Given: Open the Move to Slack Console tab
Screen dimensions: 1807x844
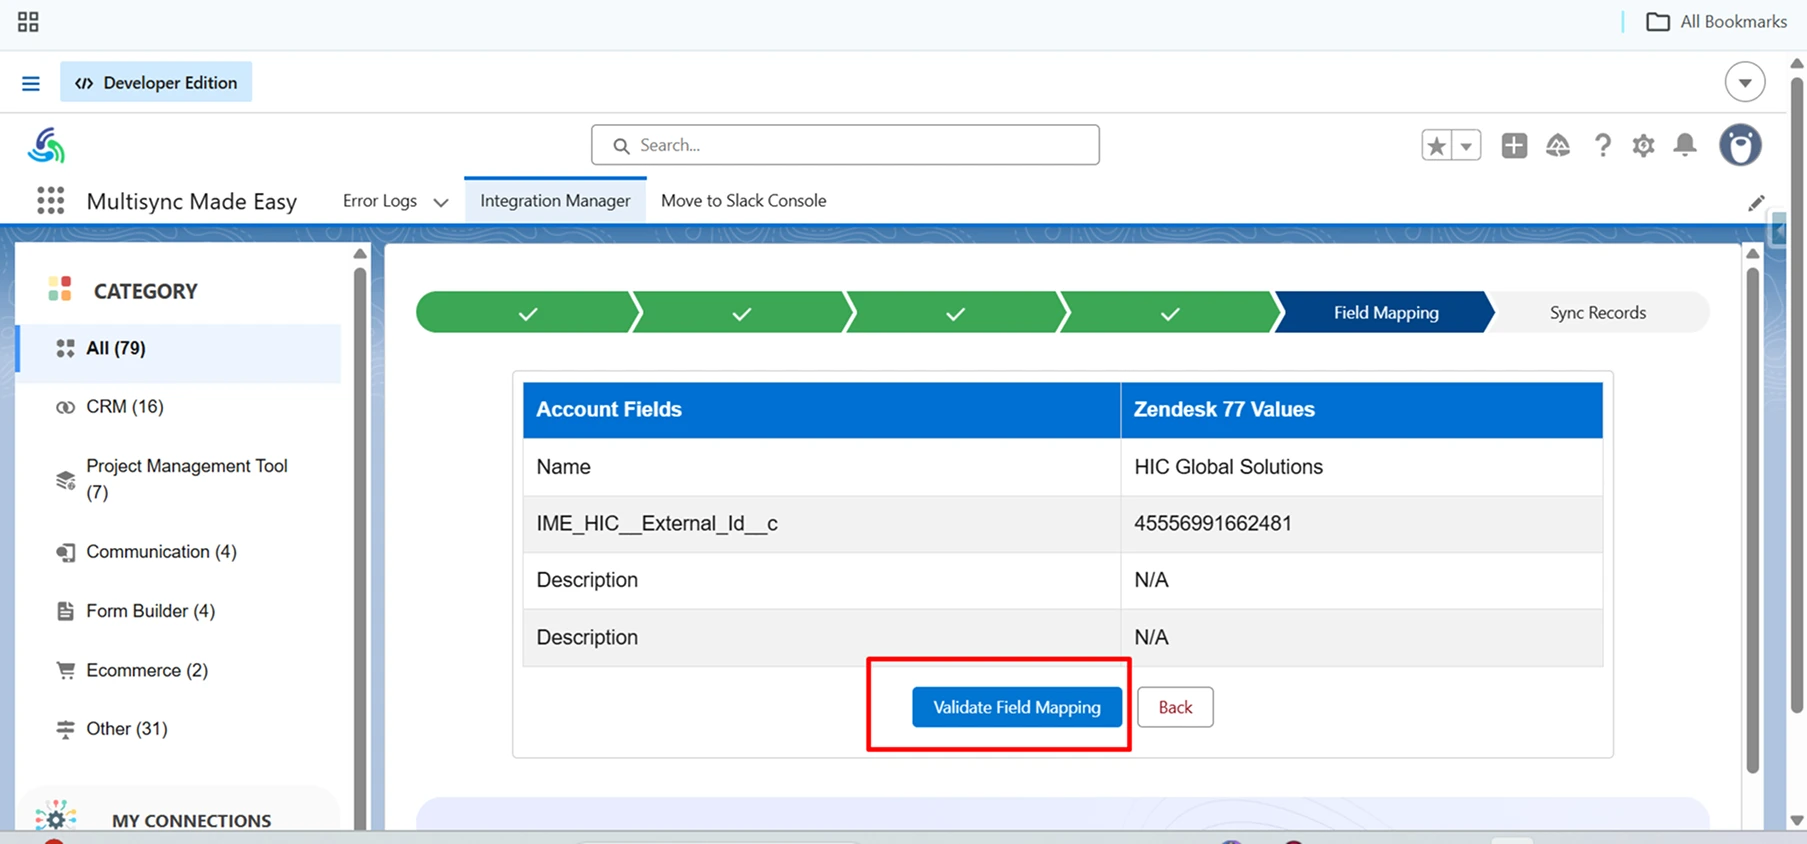Looking at the screenshot, I should (744, 201).
